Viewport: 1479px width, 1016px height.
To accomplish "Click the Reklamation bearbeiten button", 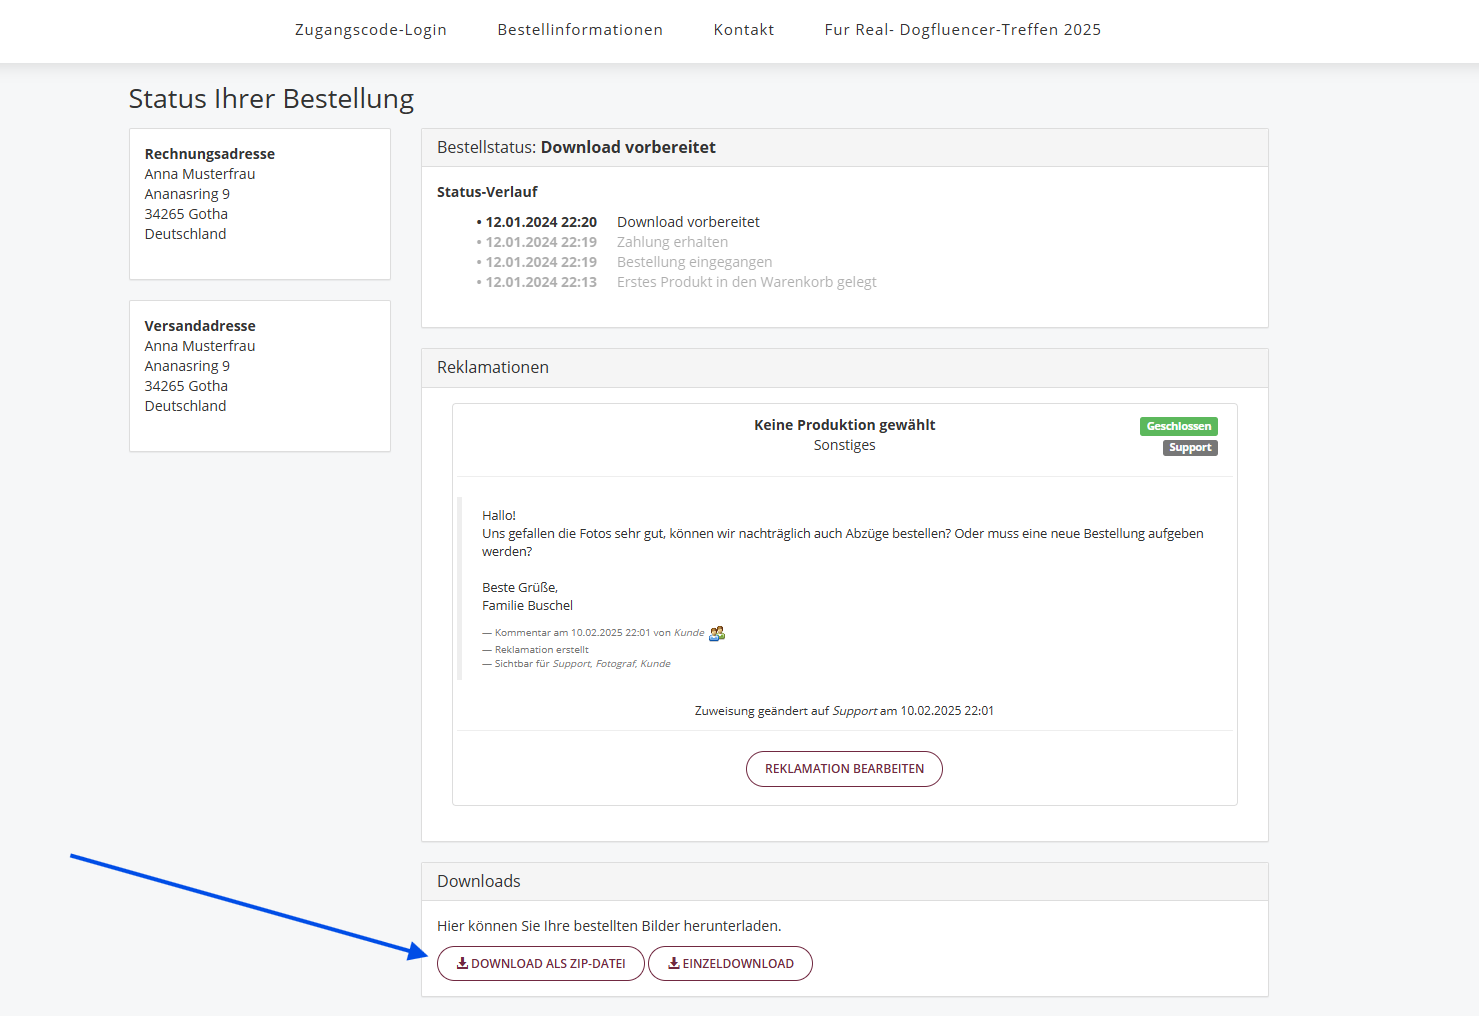I will tap(844, 769).
